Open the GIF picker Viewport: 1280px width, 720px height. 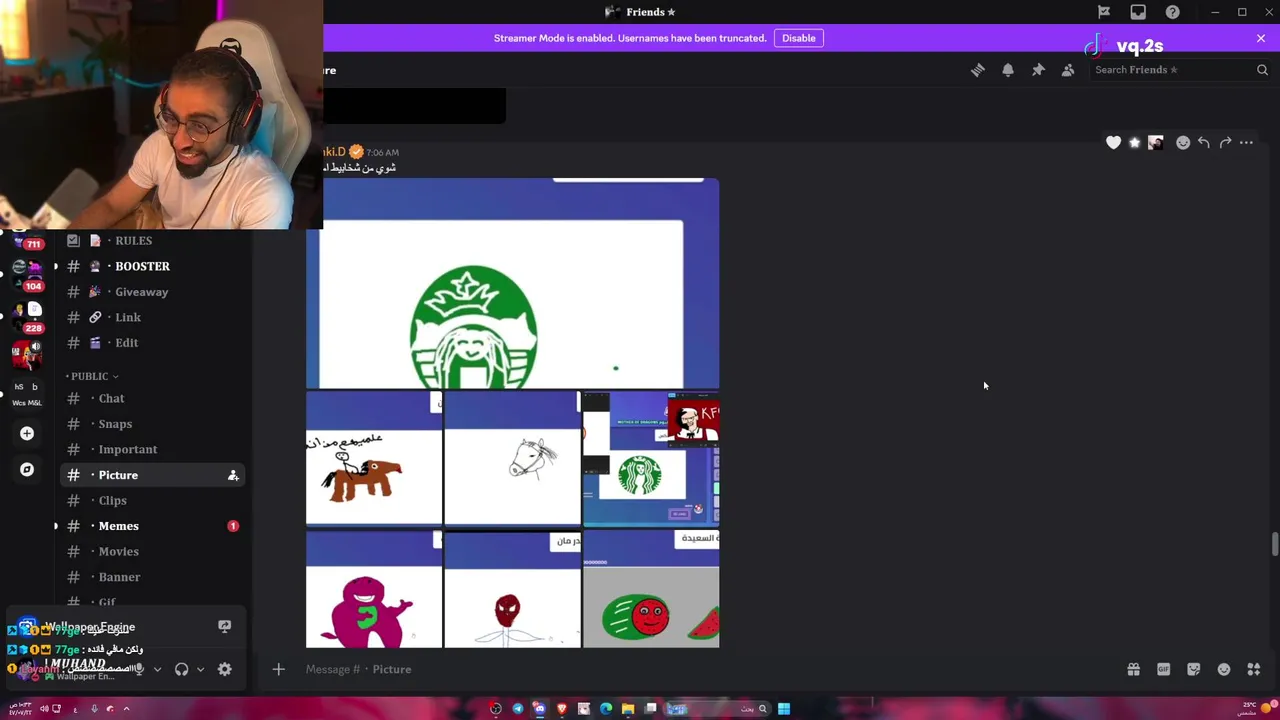coord(1163,669)
